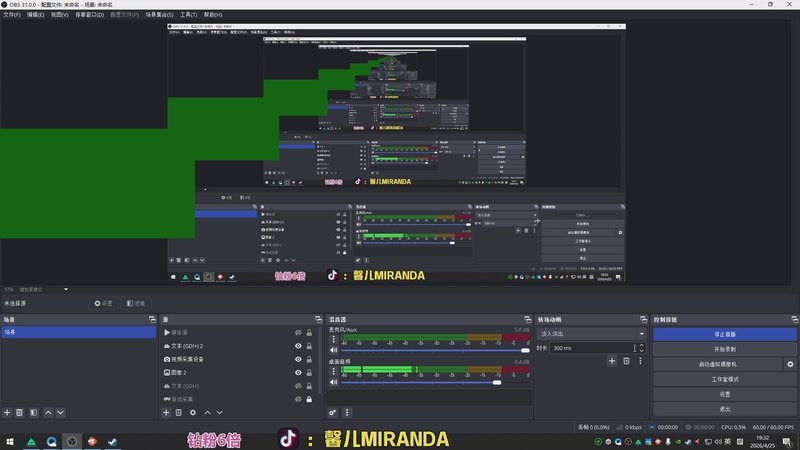
Task: Open advanced audio properties gears icon
Action: point(333,412)
